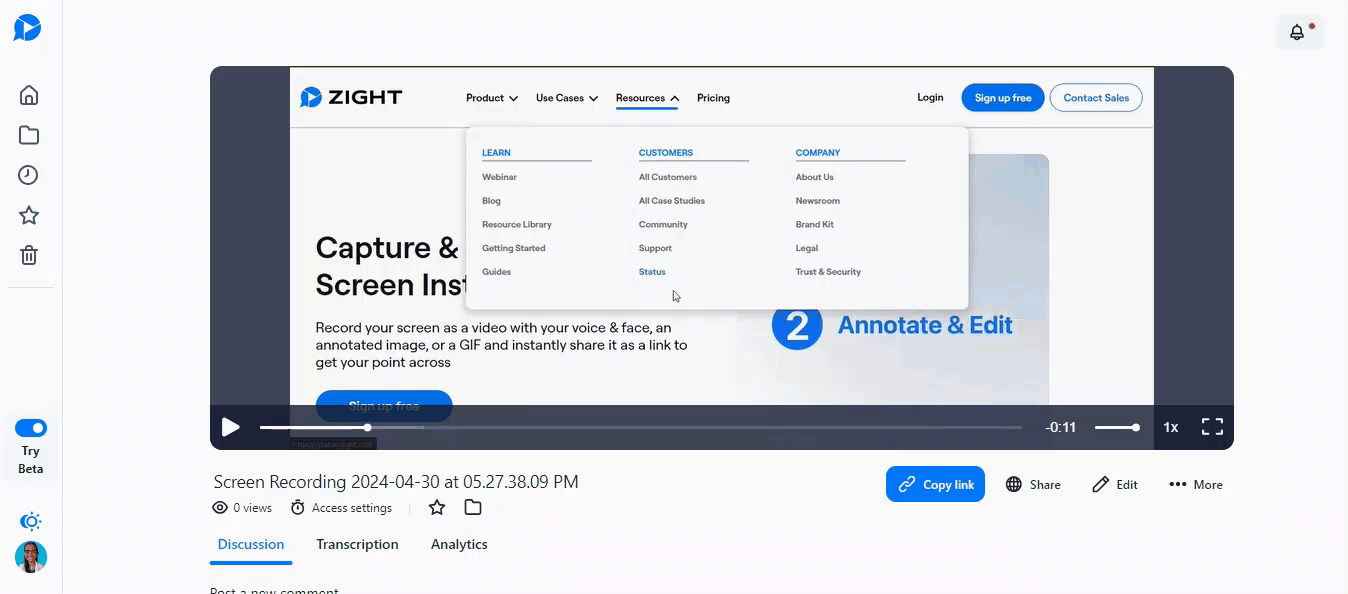1348x594 pixels.
Task: Change the 1x playback speed
Action: coord(1170,427)
